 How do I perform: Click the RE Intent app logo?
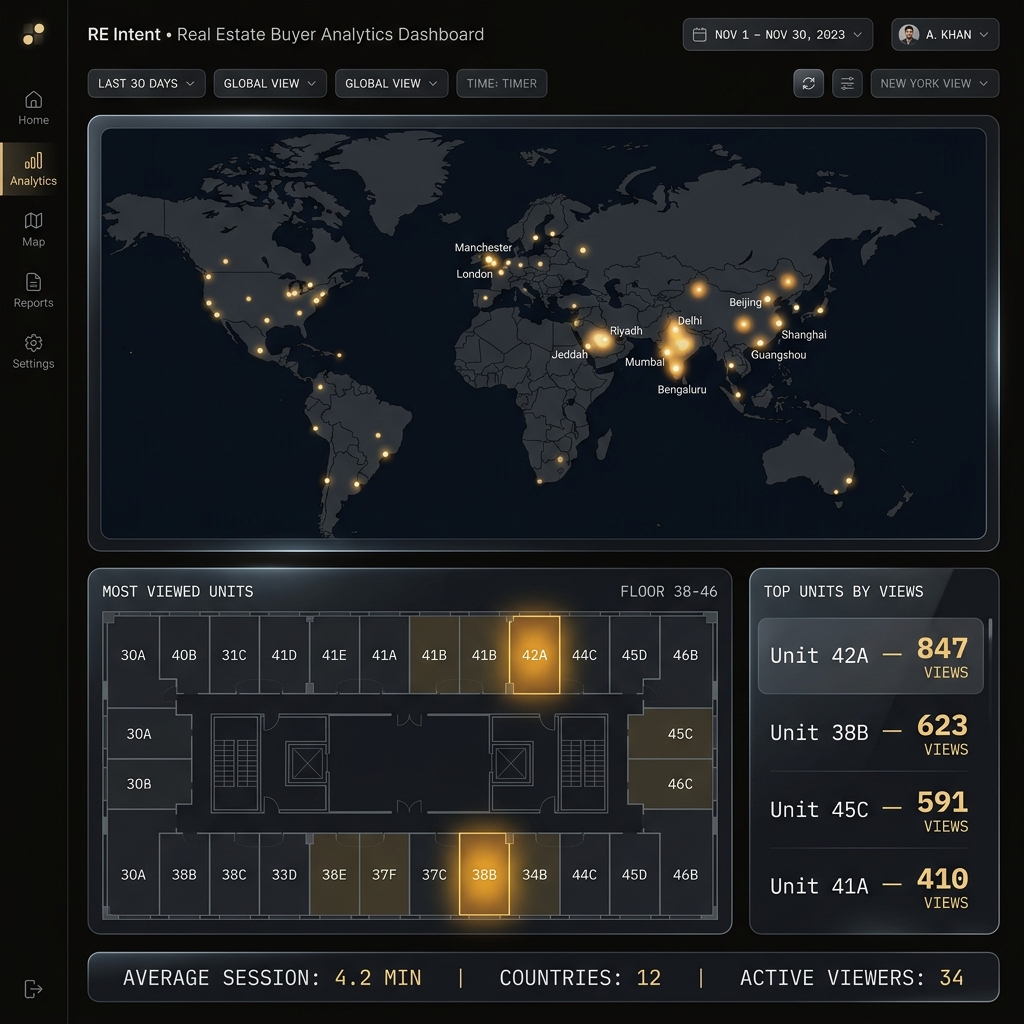33,35
